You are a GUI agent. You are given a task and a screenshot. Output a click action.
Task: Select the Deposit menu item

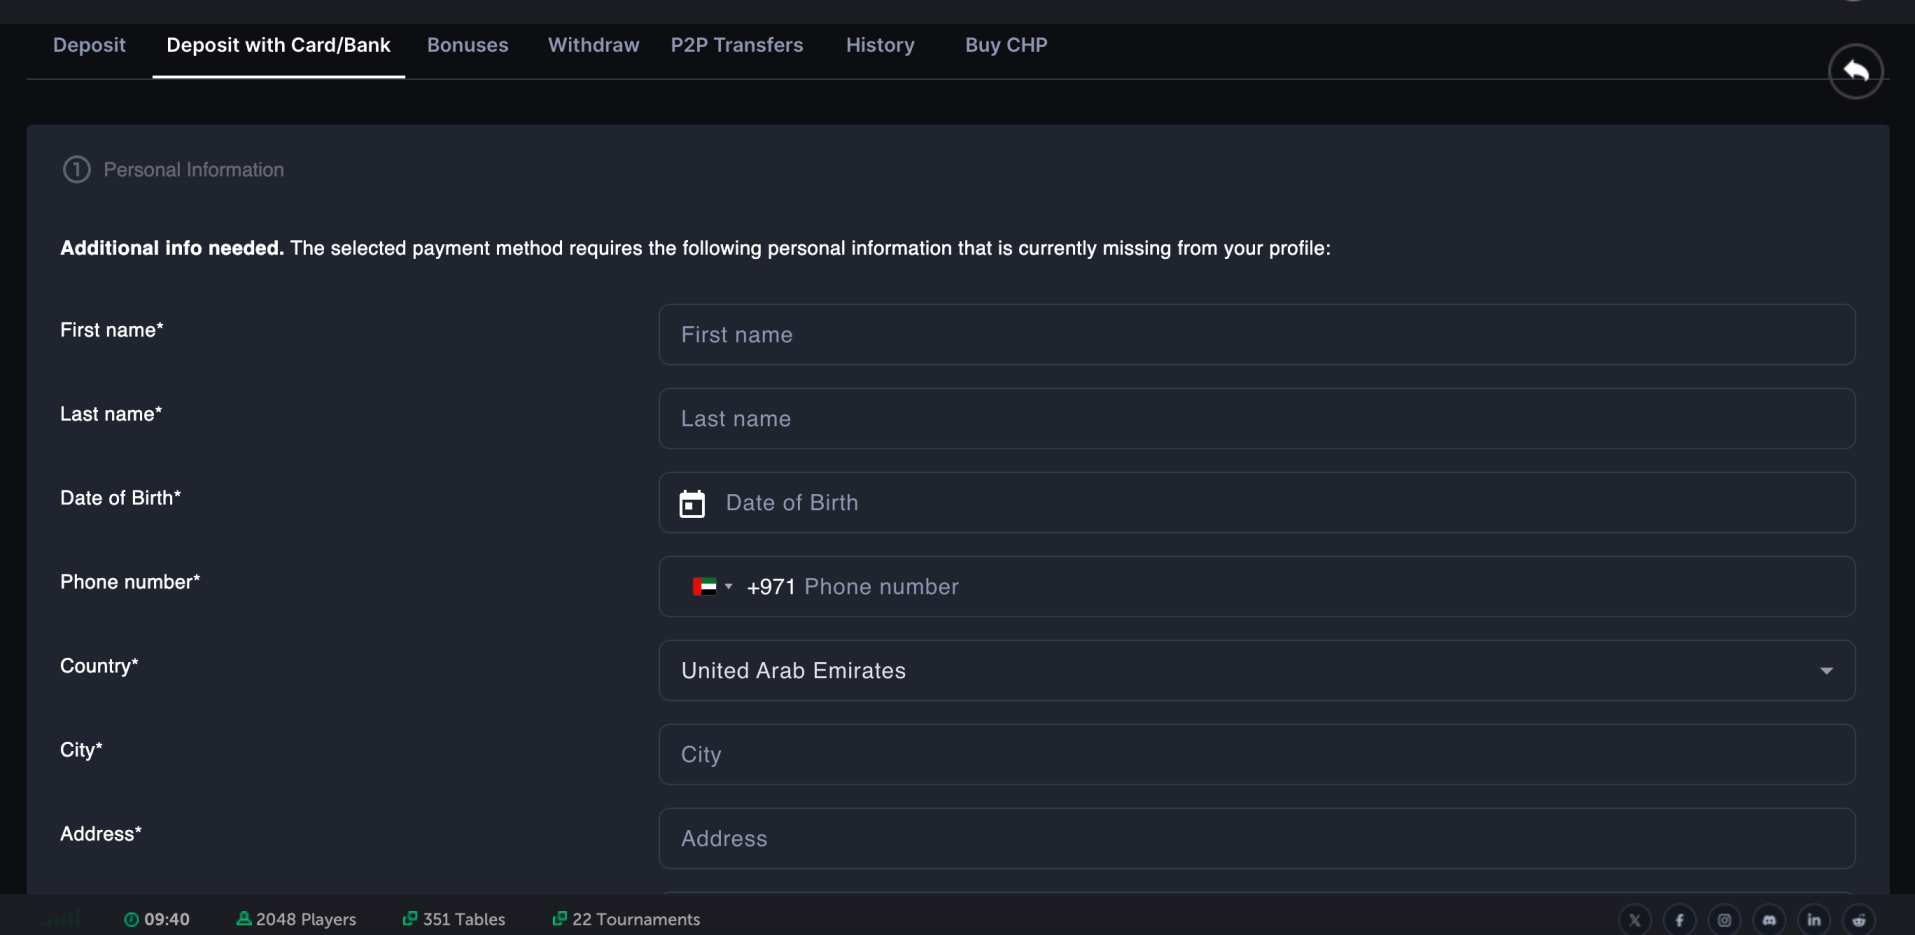coord(89,45)
